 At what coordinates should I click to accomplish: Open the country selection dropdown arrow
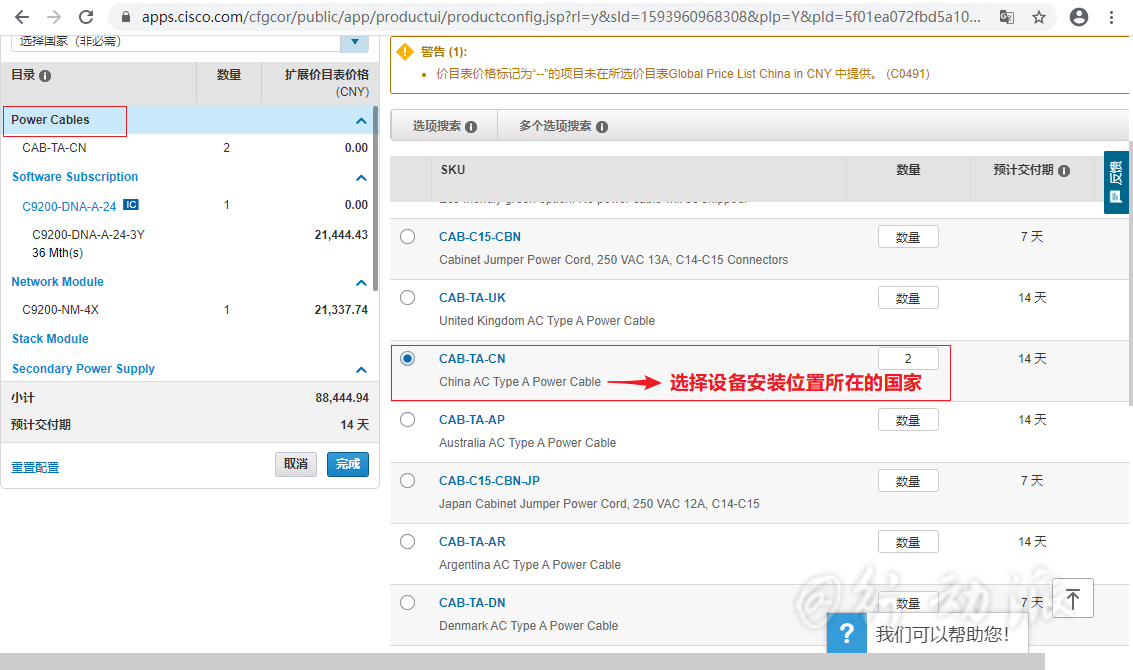tap(355, 42)
